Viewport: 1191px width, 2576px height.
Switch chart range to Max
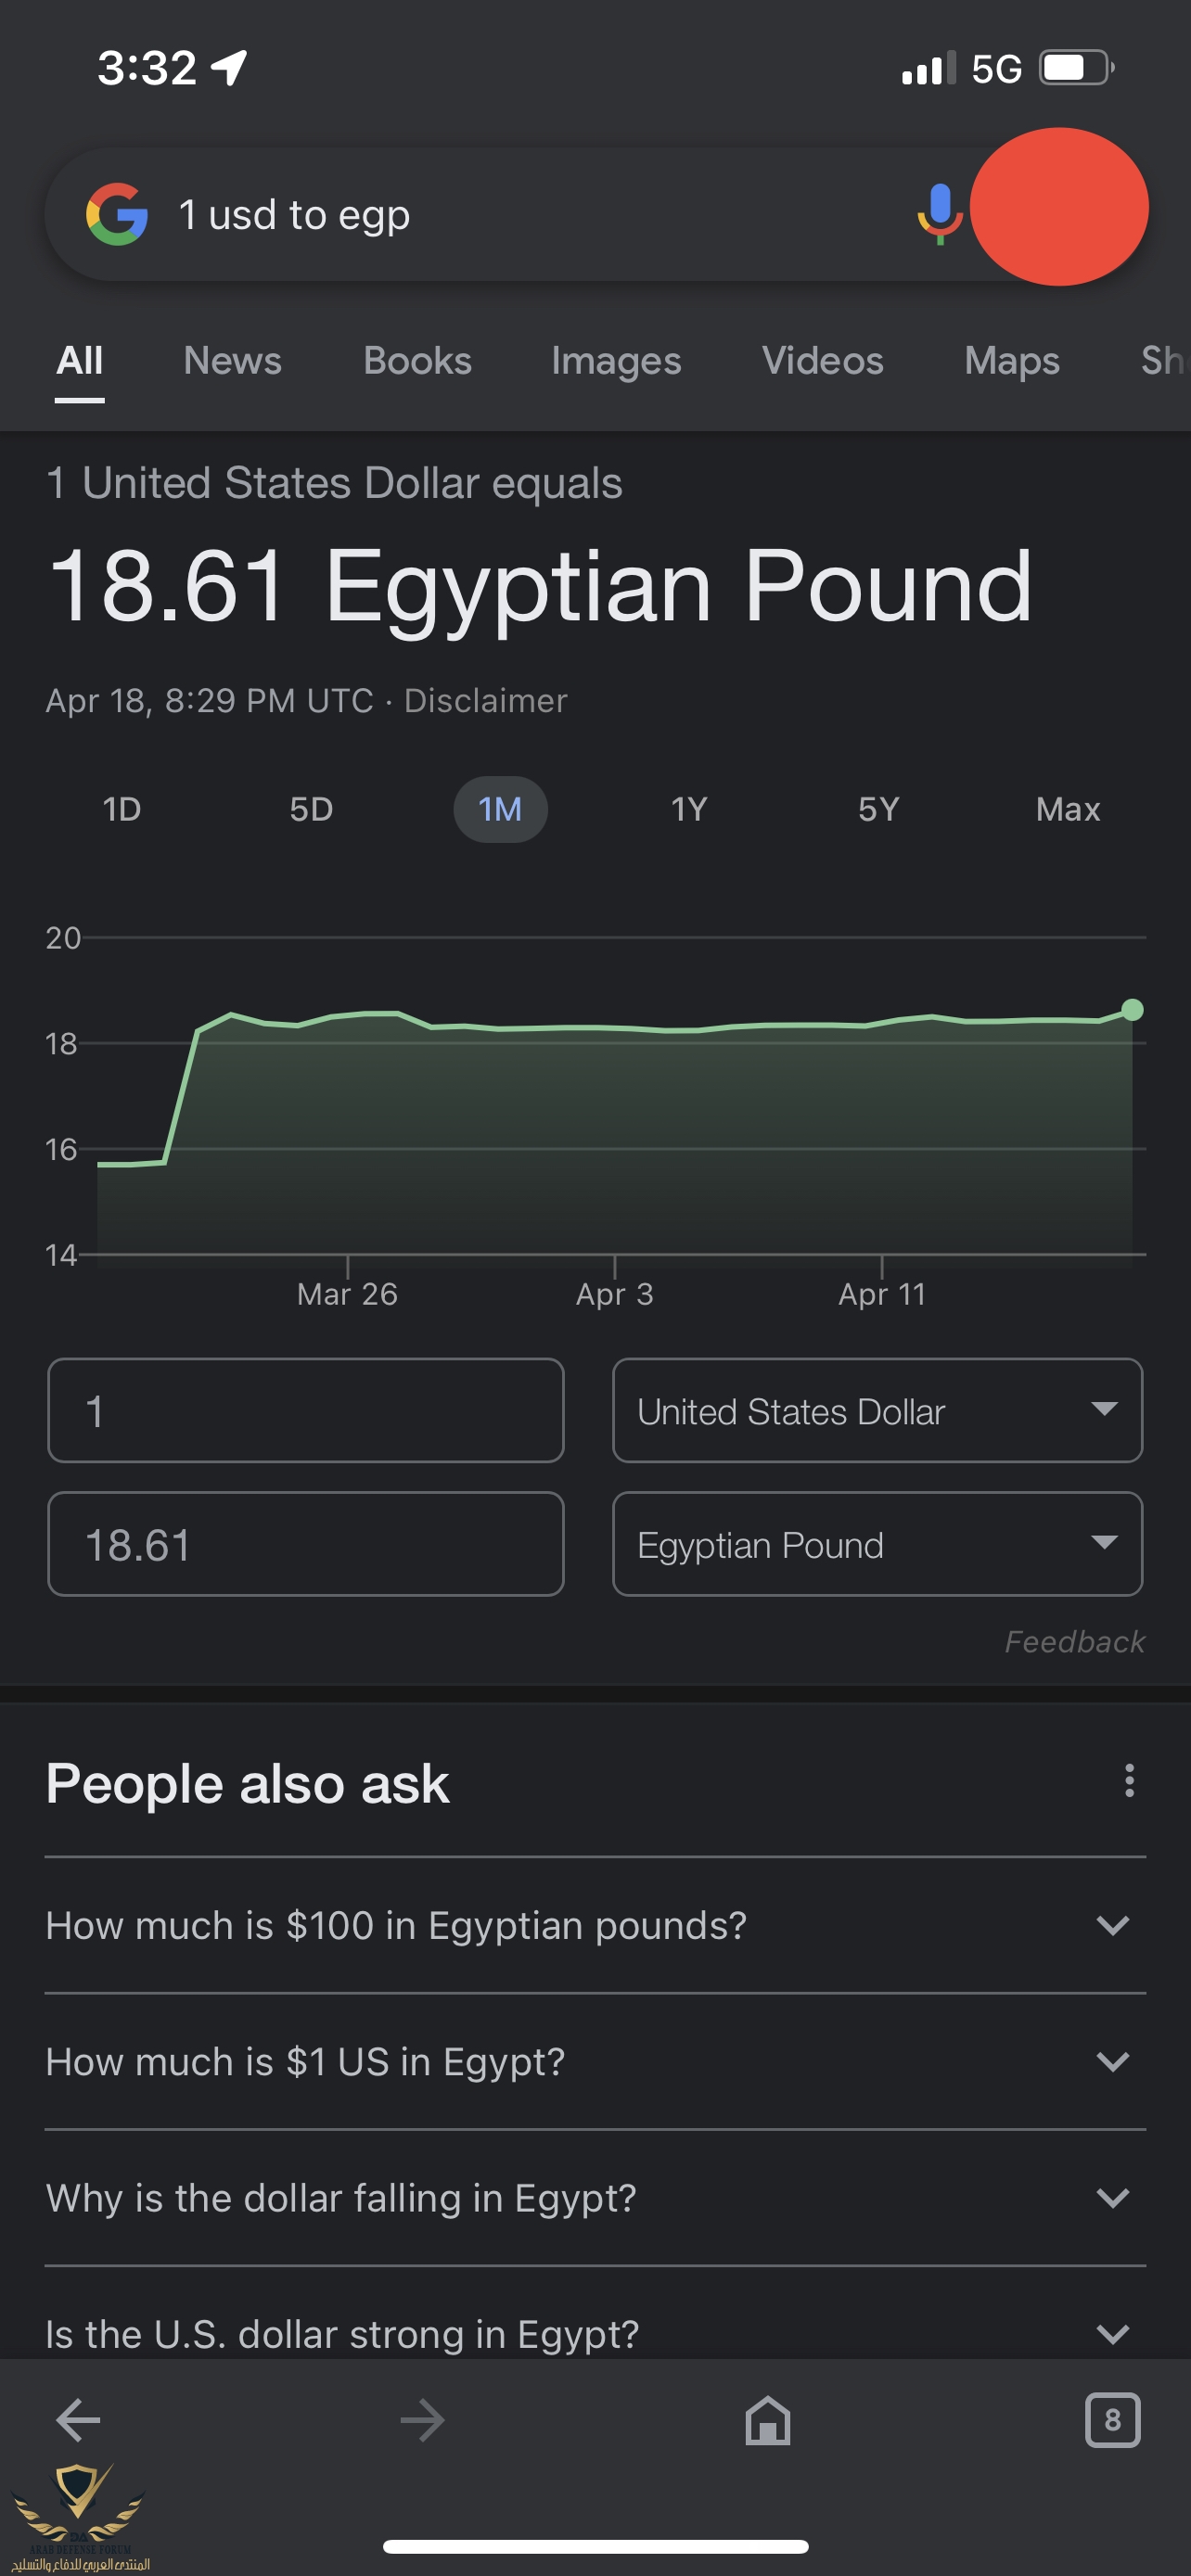coord(1067,809)
